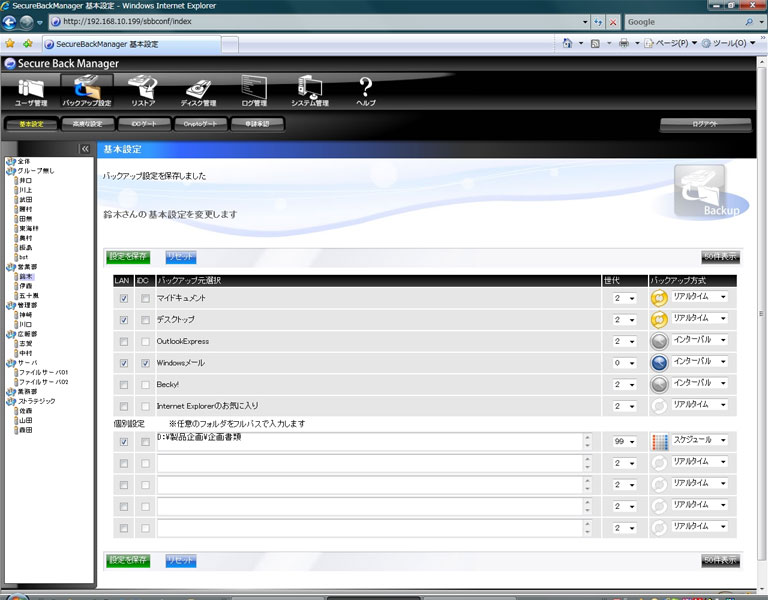Click the IE Stop button
Image resolution: width=768 pixels, height=600 pixels.
[613, 22]
